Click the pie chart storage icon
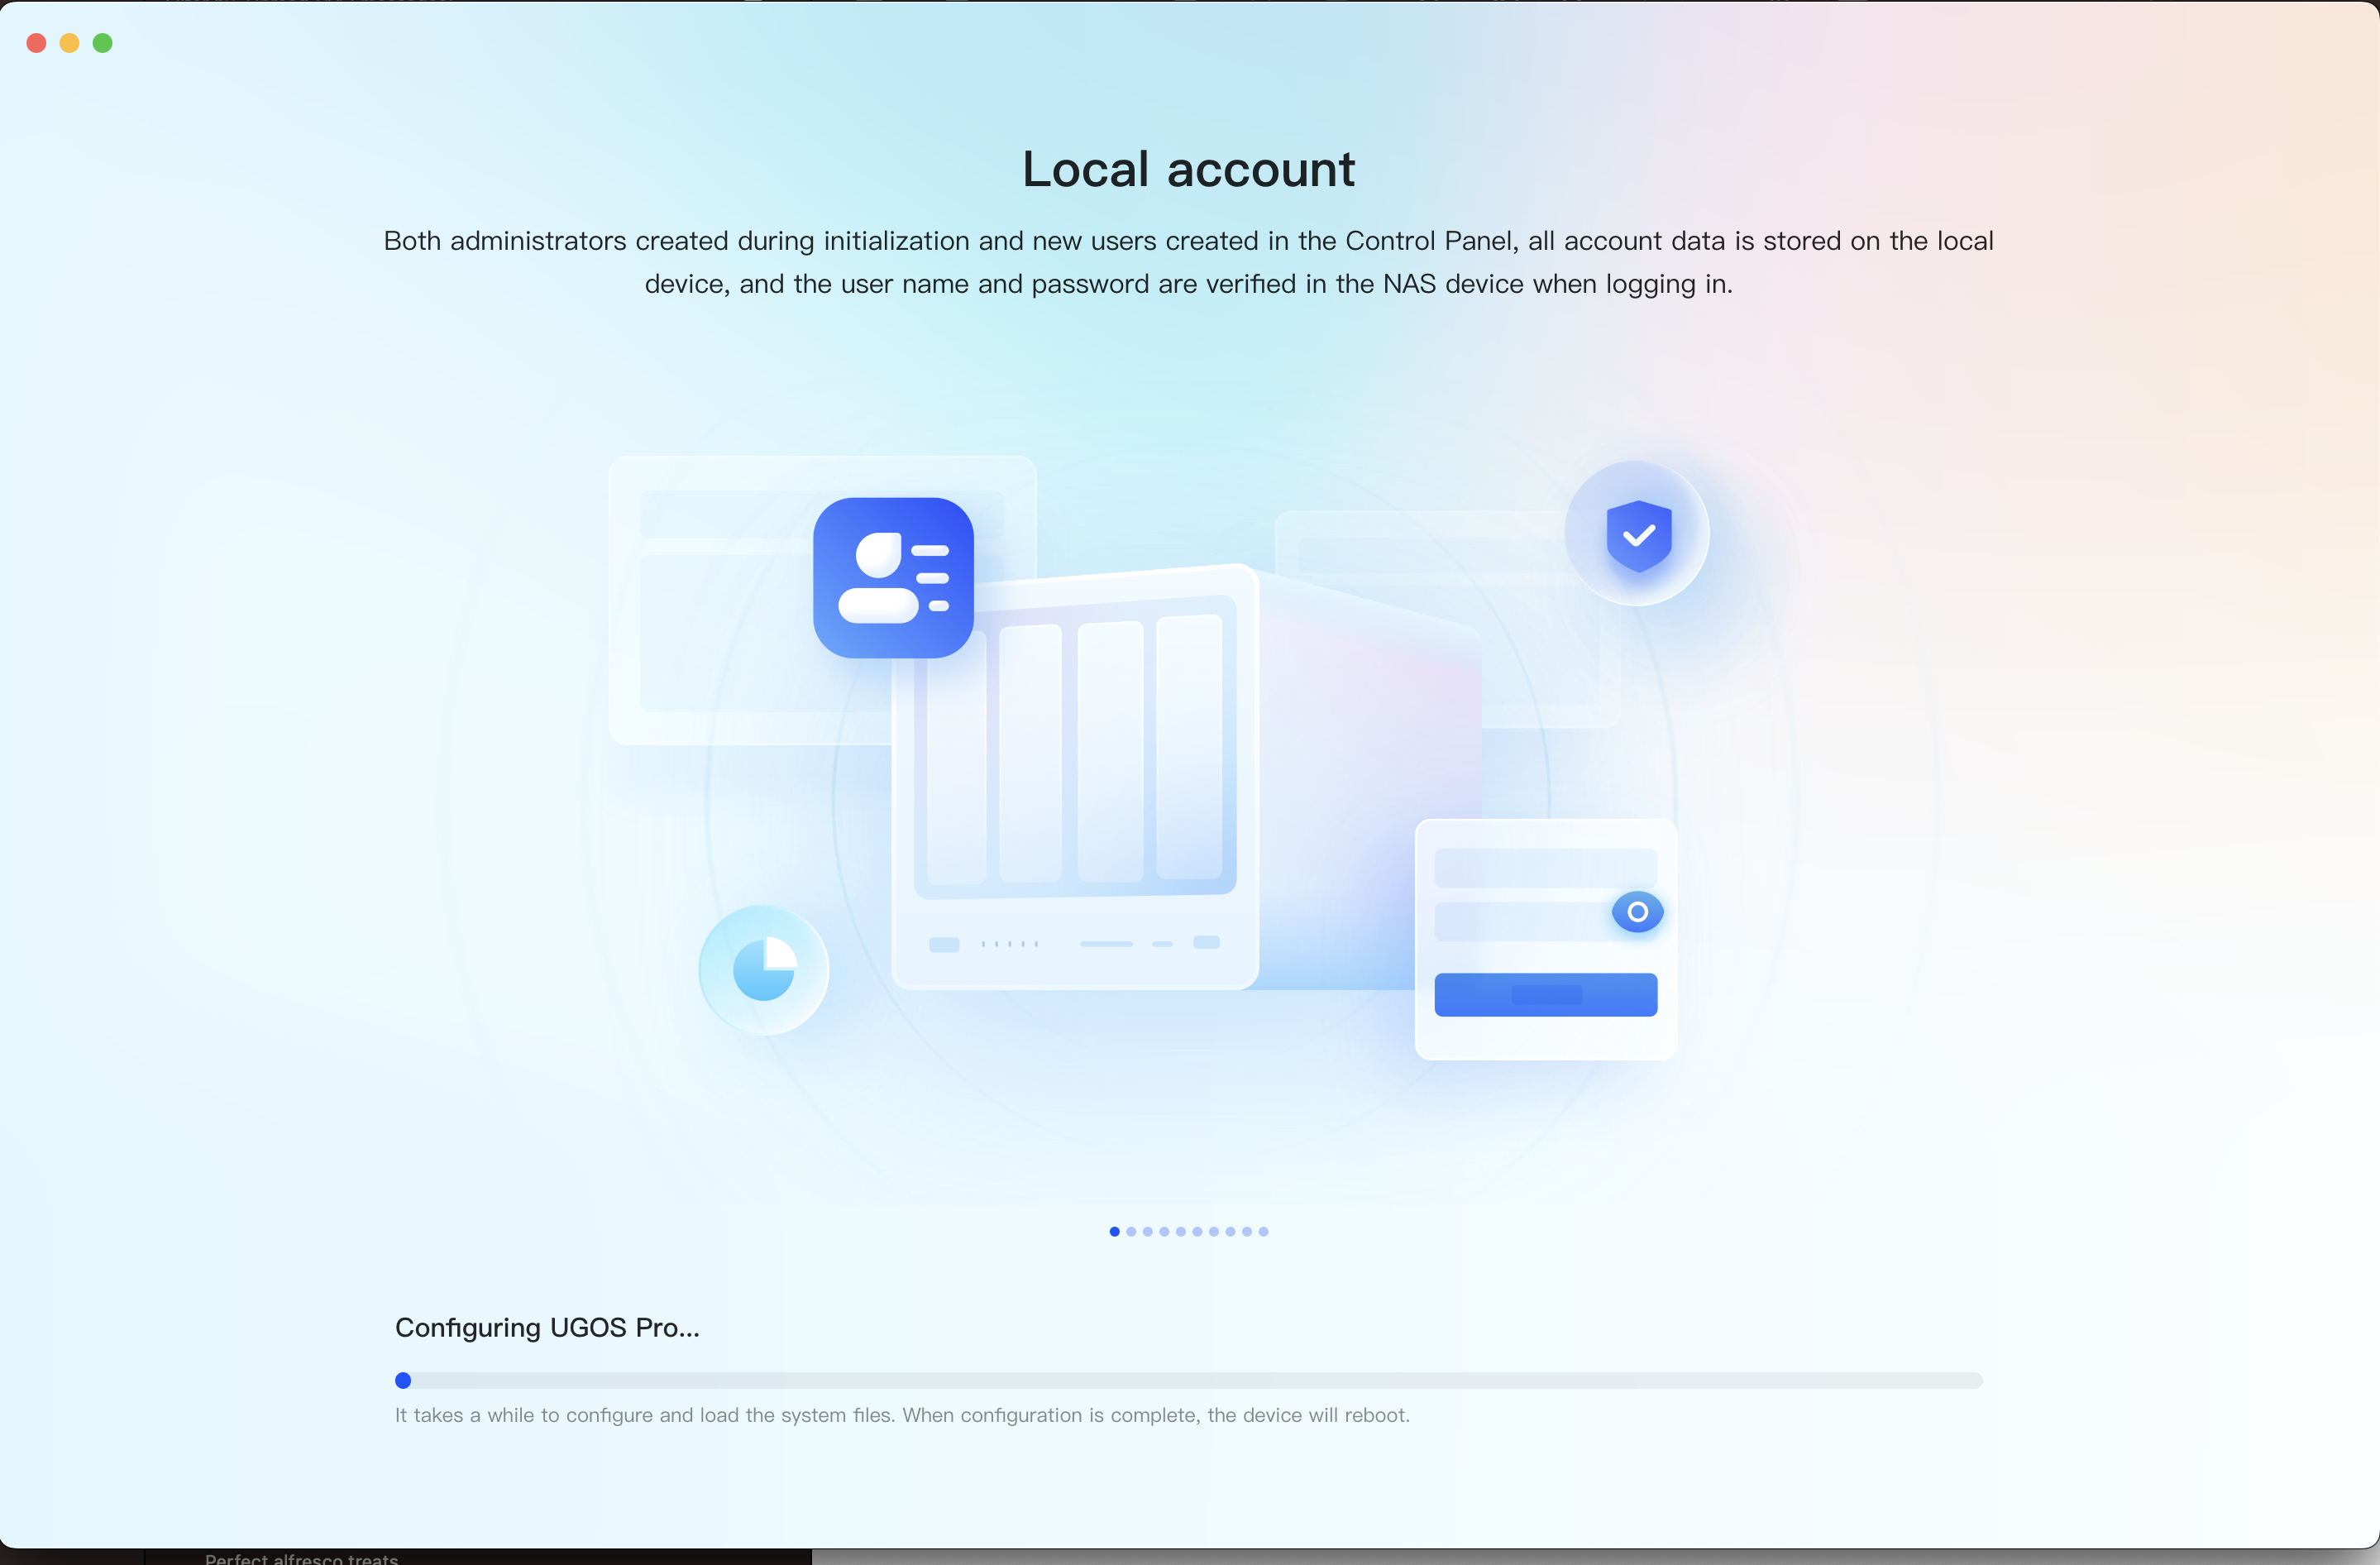 pos(764,969)
